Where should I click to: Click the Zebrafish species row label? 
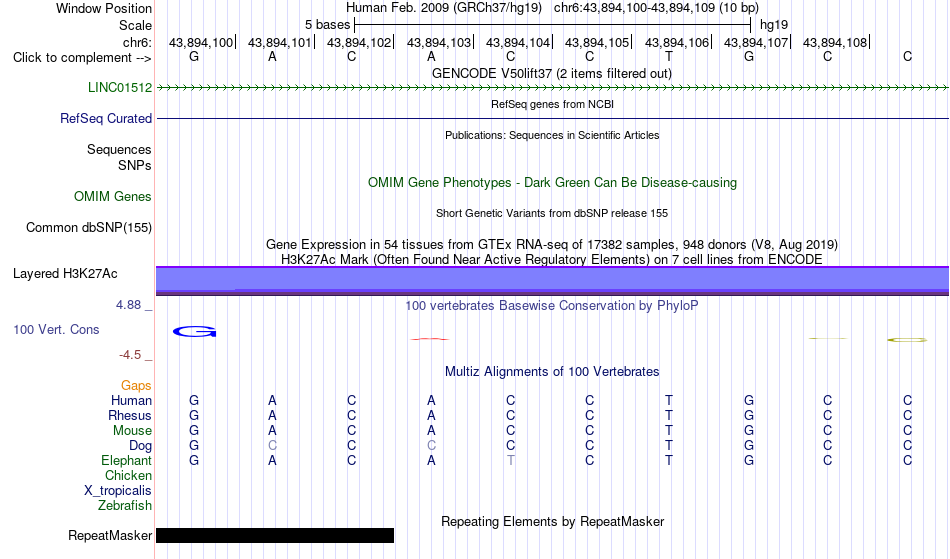tap(125, 506)
